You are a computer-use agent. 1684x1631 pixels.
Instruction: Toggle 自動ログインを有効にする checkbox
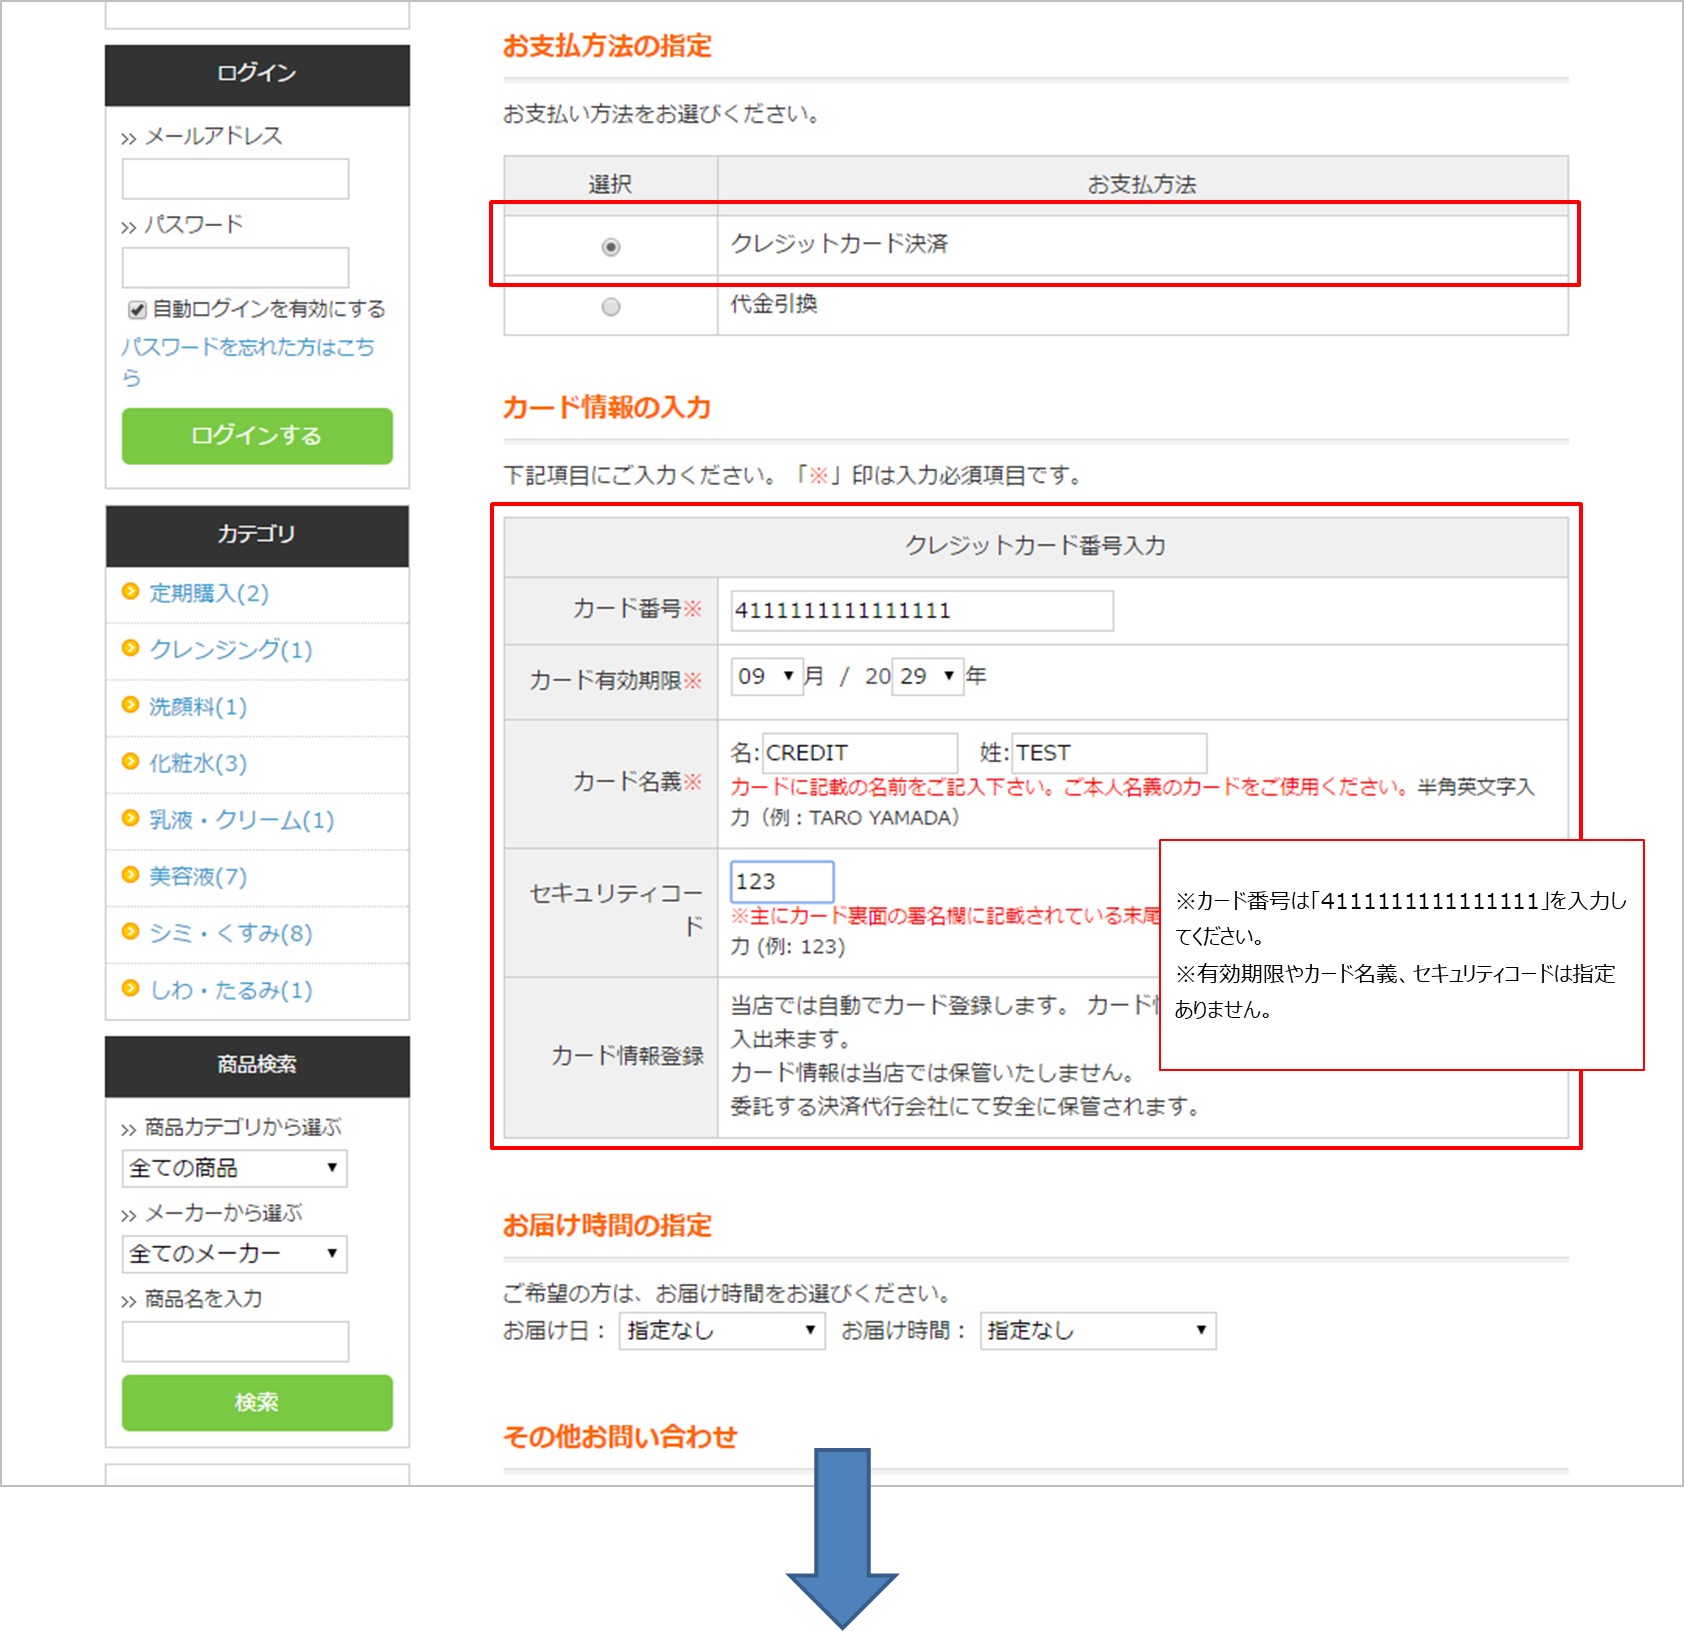point(138,310)
